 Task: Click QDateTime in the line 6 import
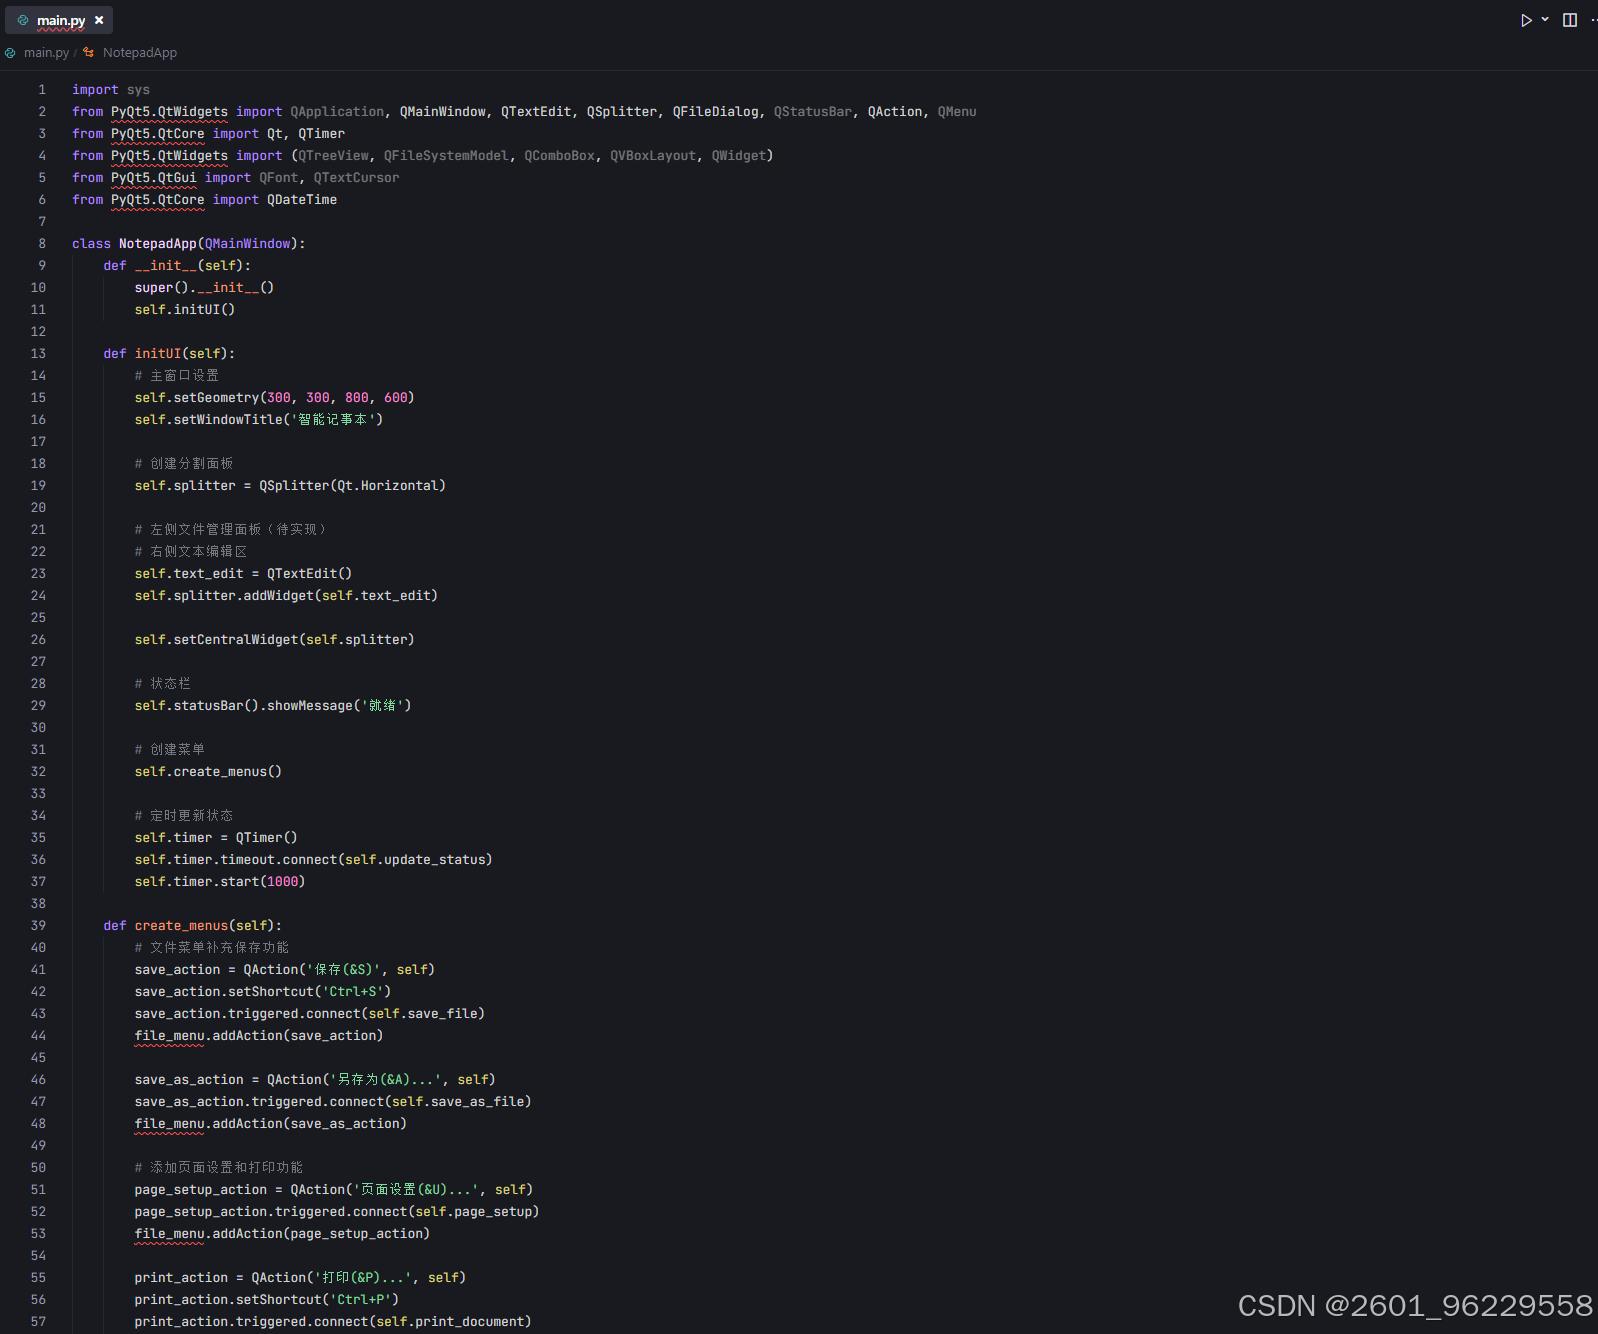tap(302, 200)
